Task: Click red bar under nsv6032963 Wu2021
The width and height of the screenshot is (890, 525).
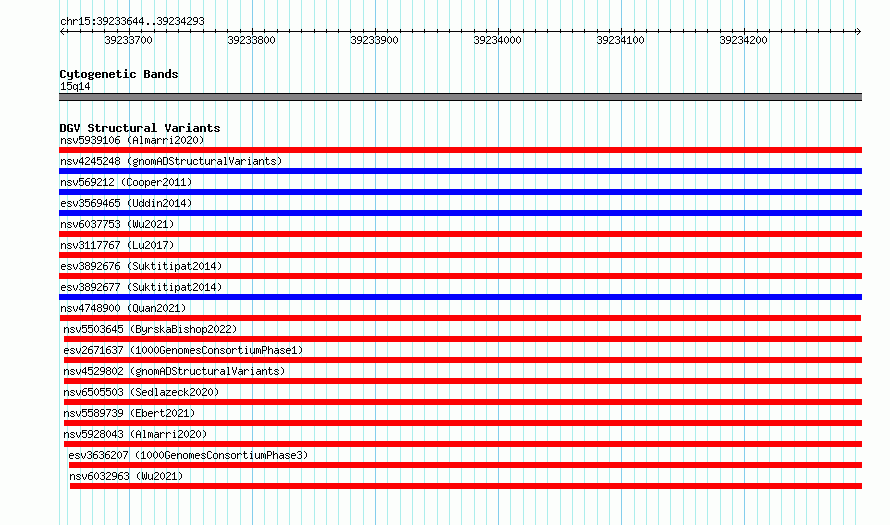Action: [x=466, y=486]
